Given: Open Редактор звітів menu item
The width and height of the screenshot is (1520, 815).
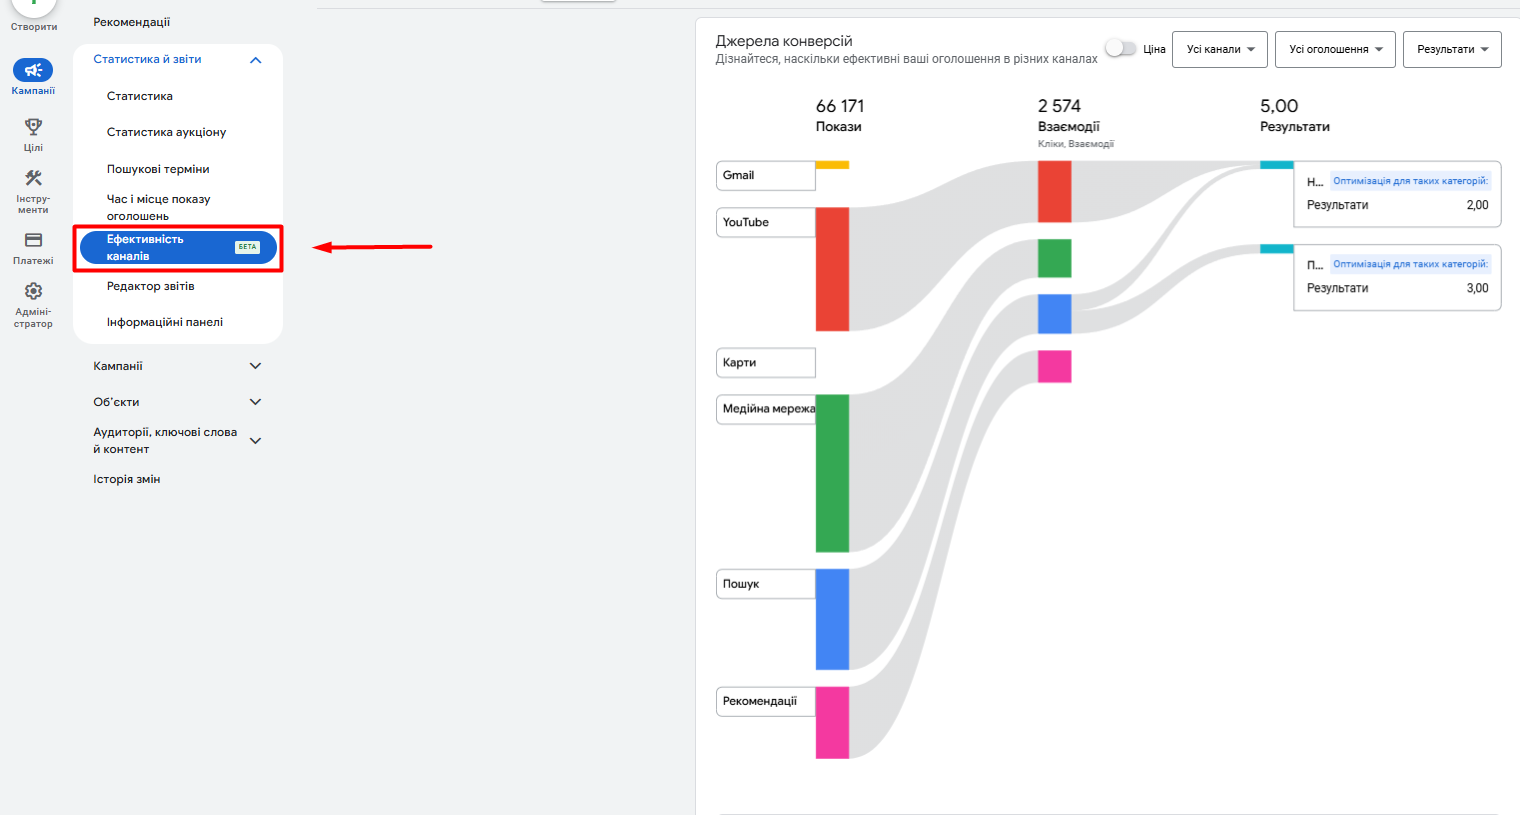Looking at the screenshot, I should (151, 286).
